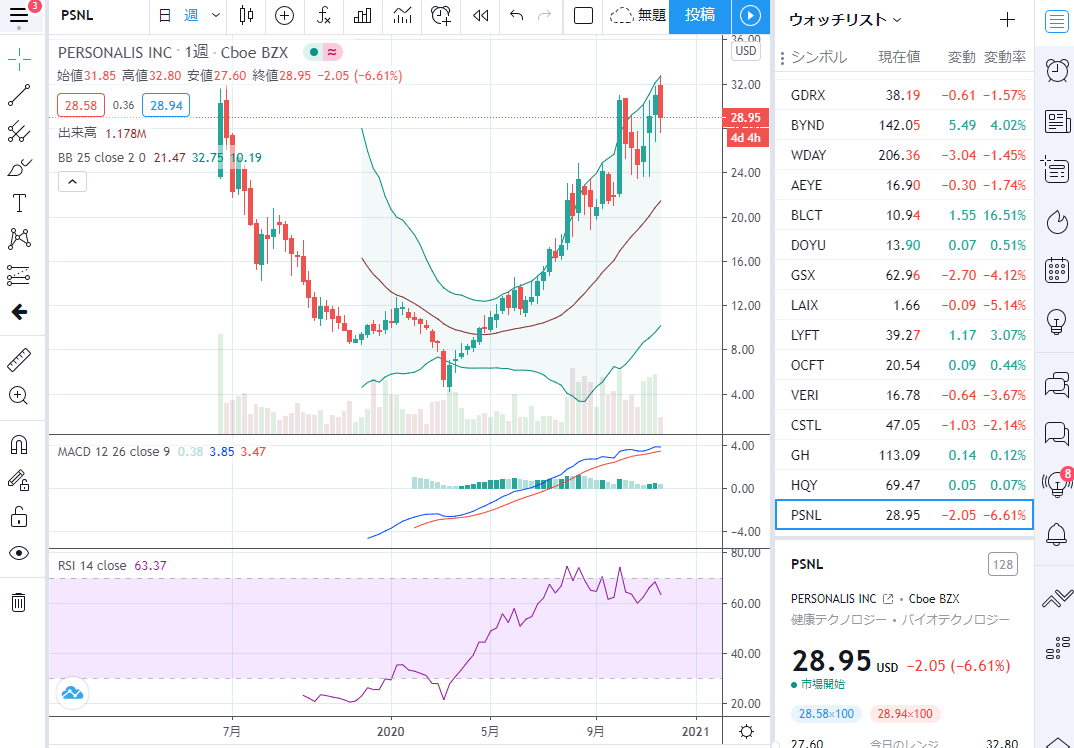Select the pitchfork tool

(x=19, y=132)
